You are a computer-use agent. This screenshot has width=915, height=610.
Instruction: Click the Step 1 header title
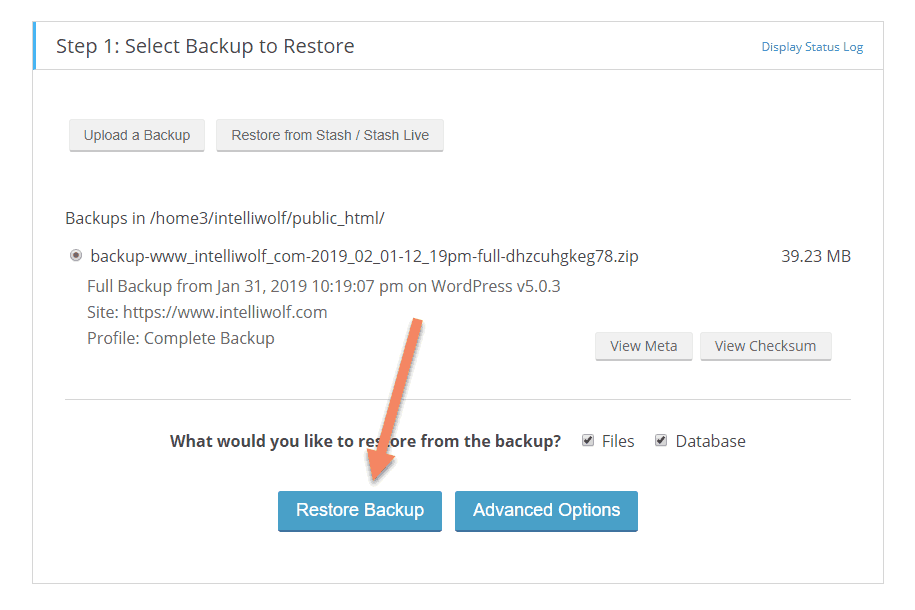(203, 46)
